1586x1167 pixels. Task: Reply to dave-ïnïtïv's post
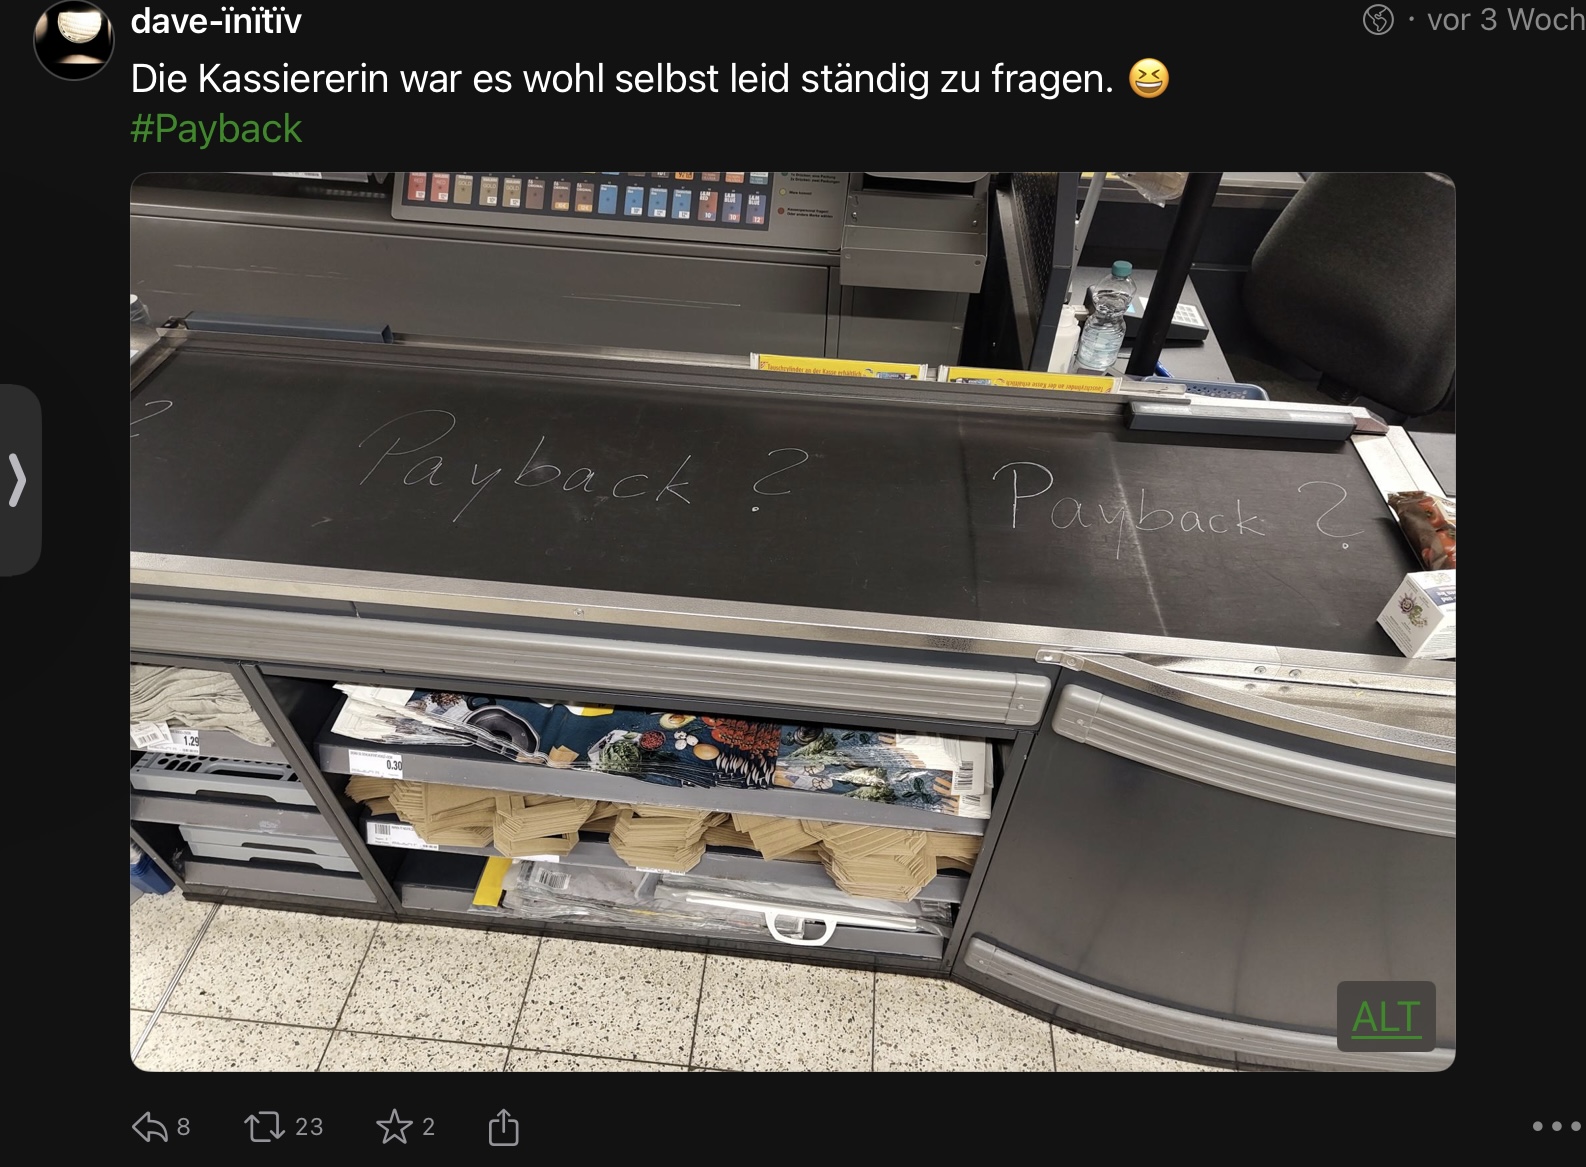coord(149,1127)
